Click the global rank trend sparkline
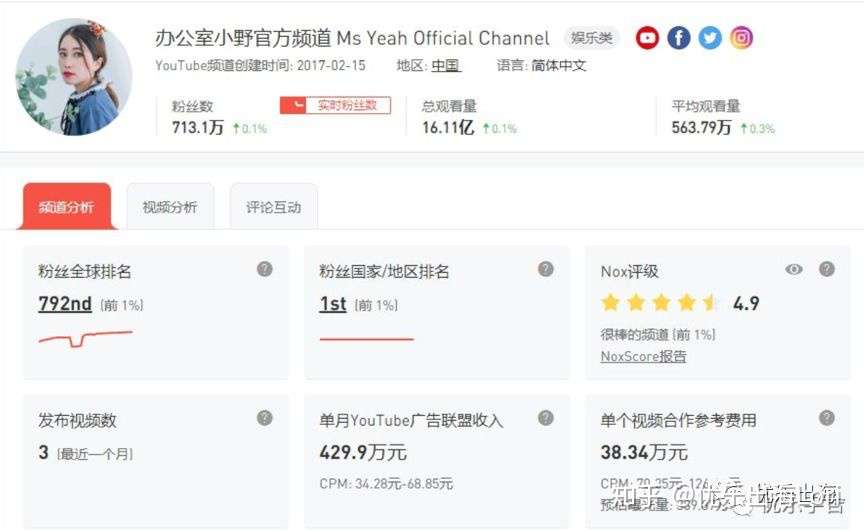 point(85,339)
